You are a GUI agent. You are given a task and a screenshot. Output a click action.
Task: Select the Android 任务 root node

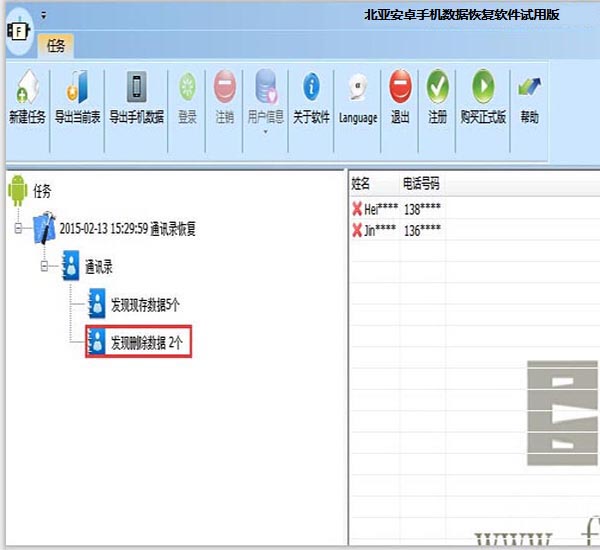tap(30, 191)
